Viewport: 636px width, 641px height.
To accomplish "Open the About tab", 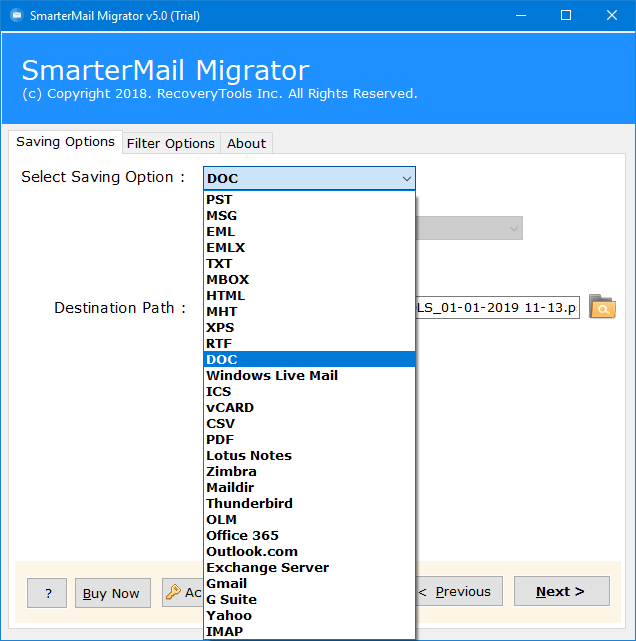I will (x=246, y=143).
